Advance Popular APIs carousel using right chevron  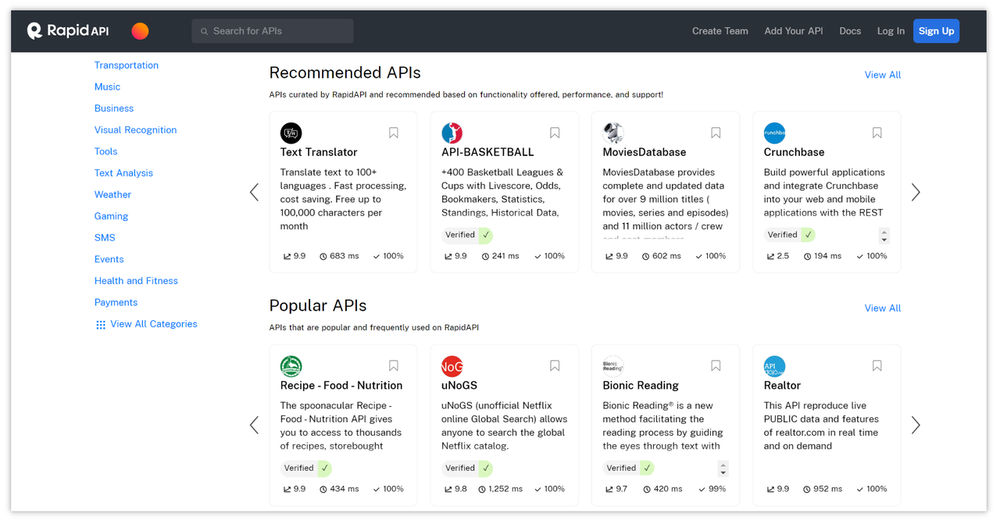click(915, 425)
